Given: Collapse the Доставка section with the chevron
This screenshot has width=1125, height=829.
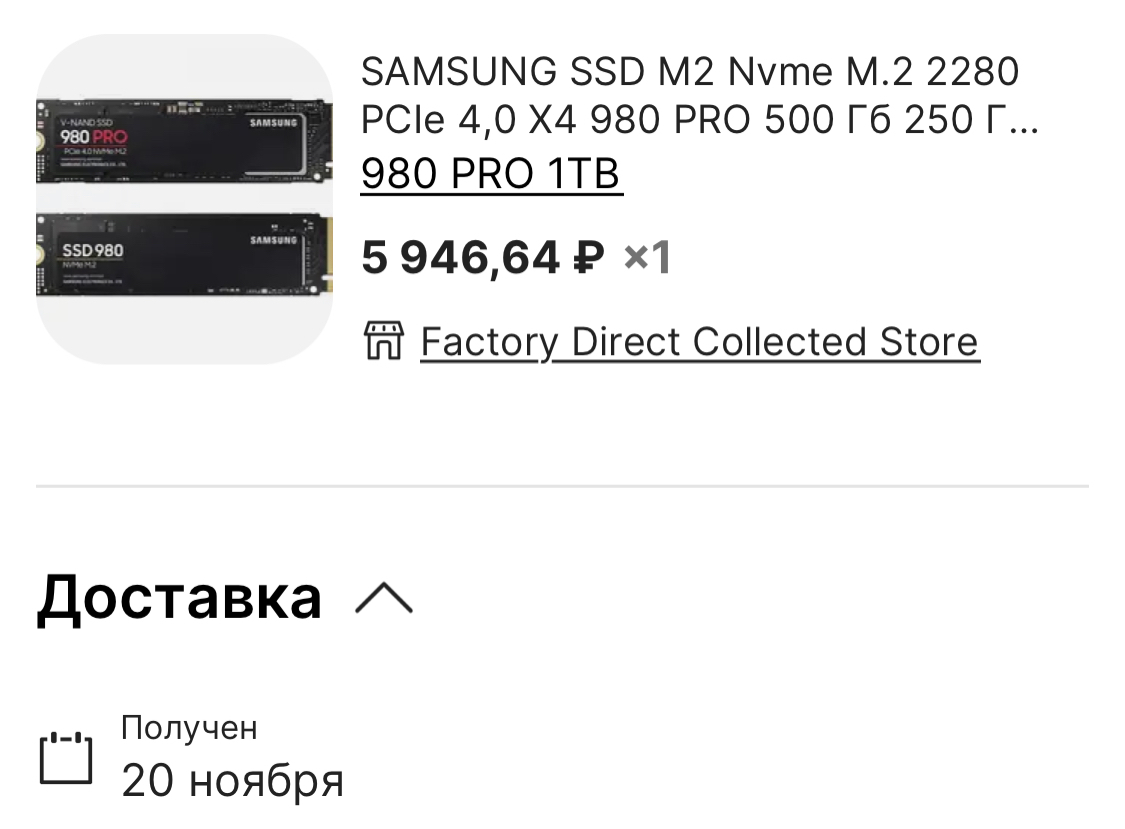Looking at the screenshot, I should tap(384, 598).
